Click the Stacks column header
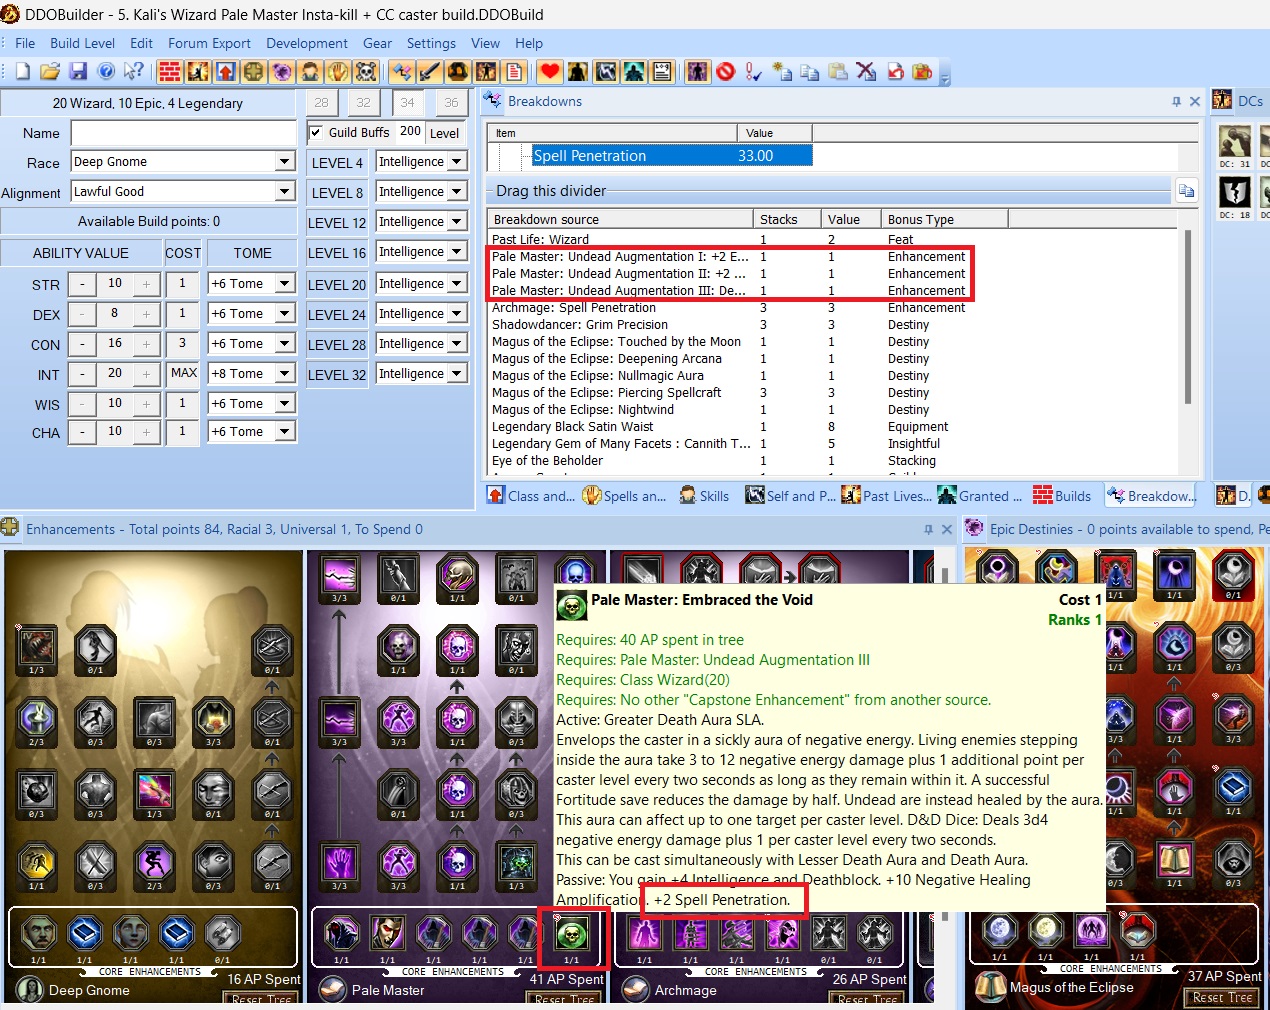The image size is (1270, 1010). 786,219
